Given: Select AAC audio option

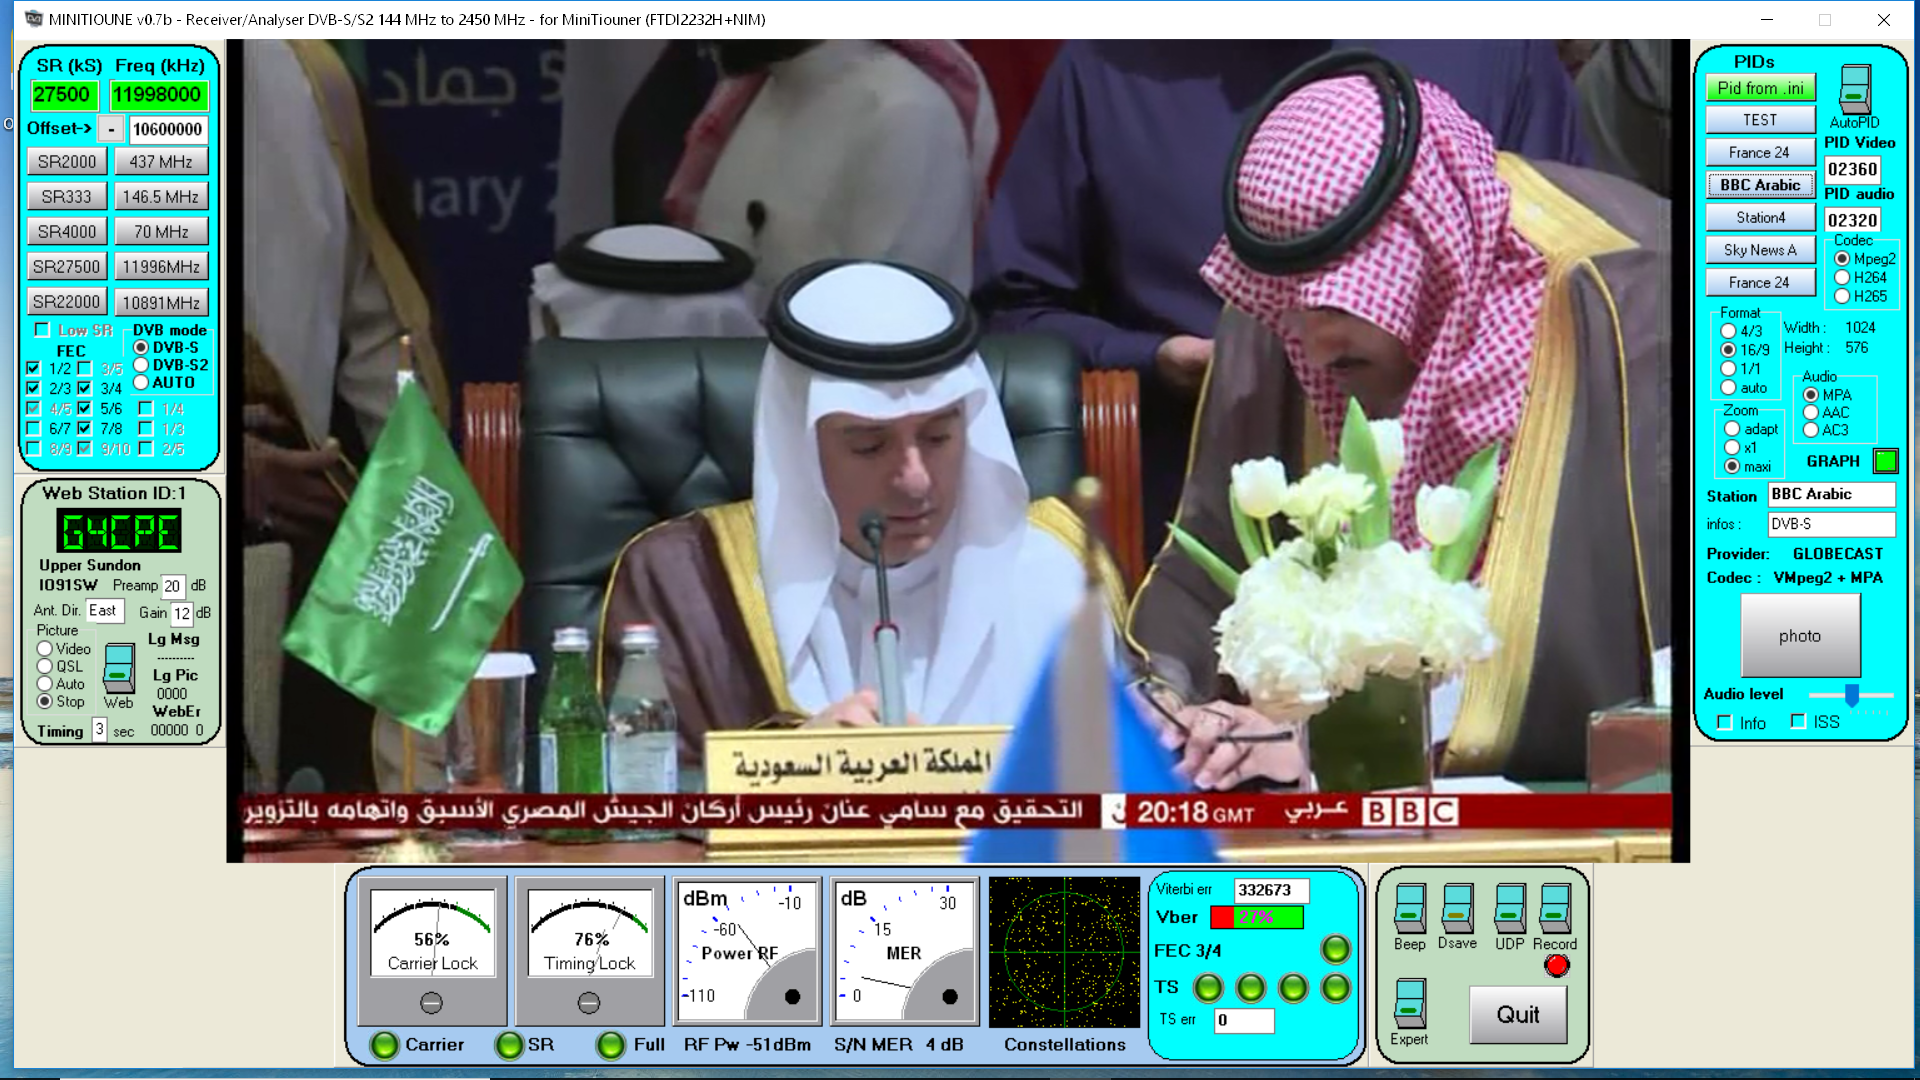Looking at the screenshot, I should 1811,412.
